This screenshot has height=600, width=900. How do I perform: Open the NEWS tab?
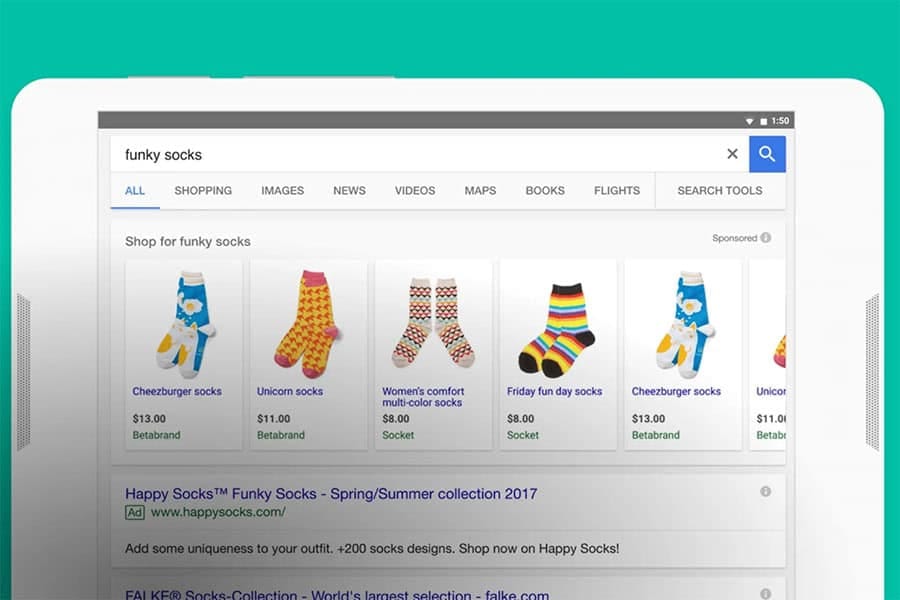[x=349, y=191]
